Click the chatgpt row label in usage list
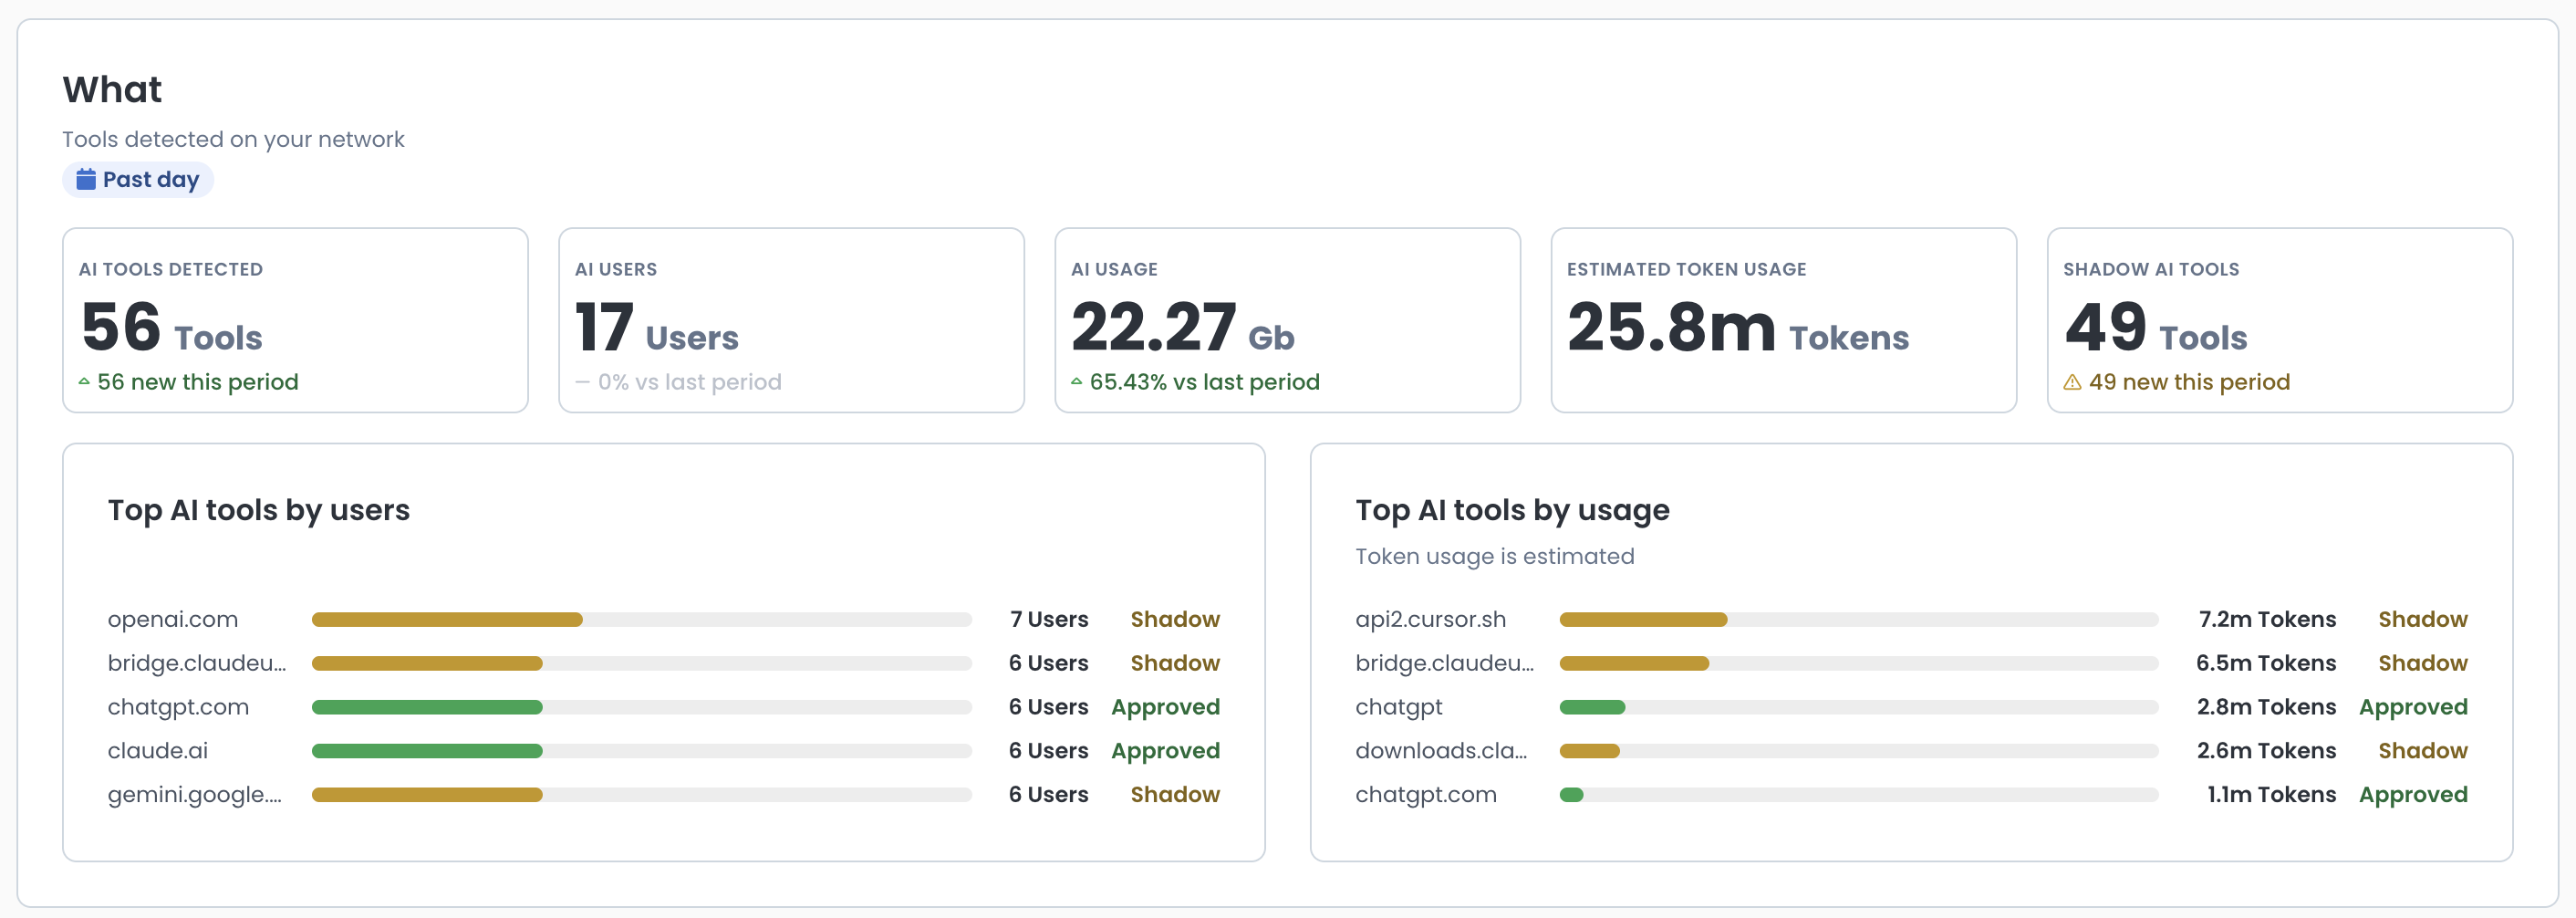The height and width of the screenshot is (918, 2576). [x=1399, y=707]
